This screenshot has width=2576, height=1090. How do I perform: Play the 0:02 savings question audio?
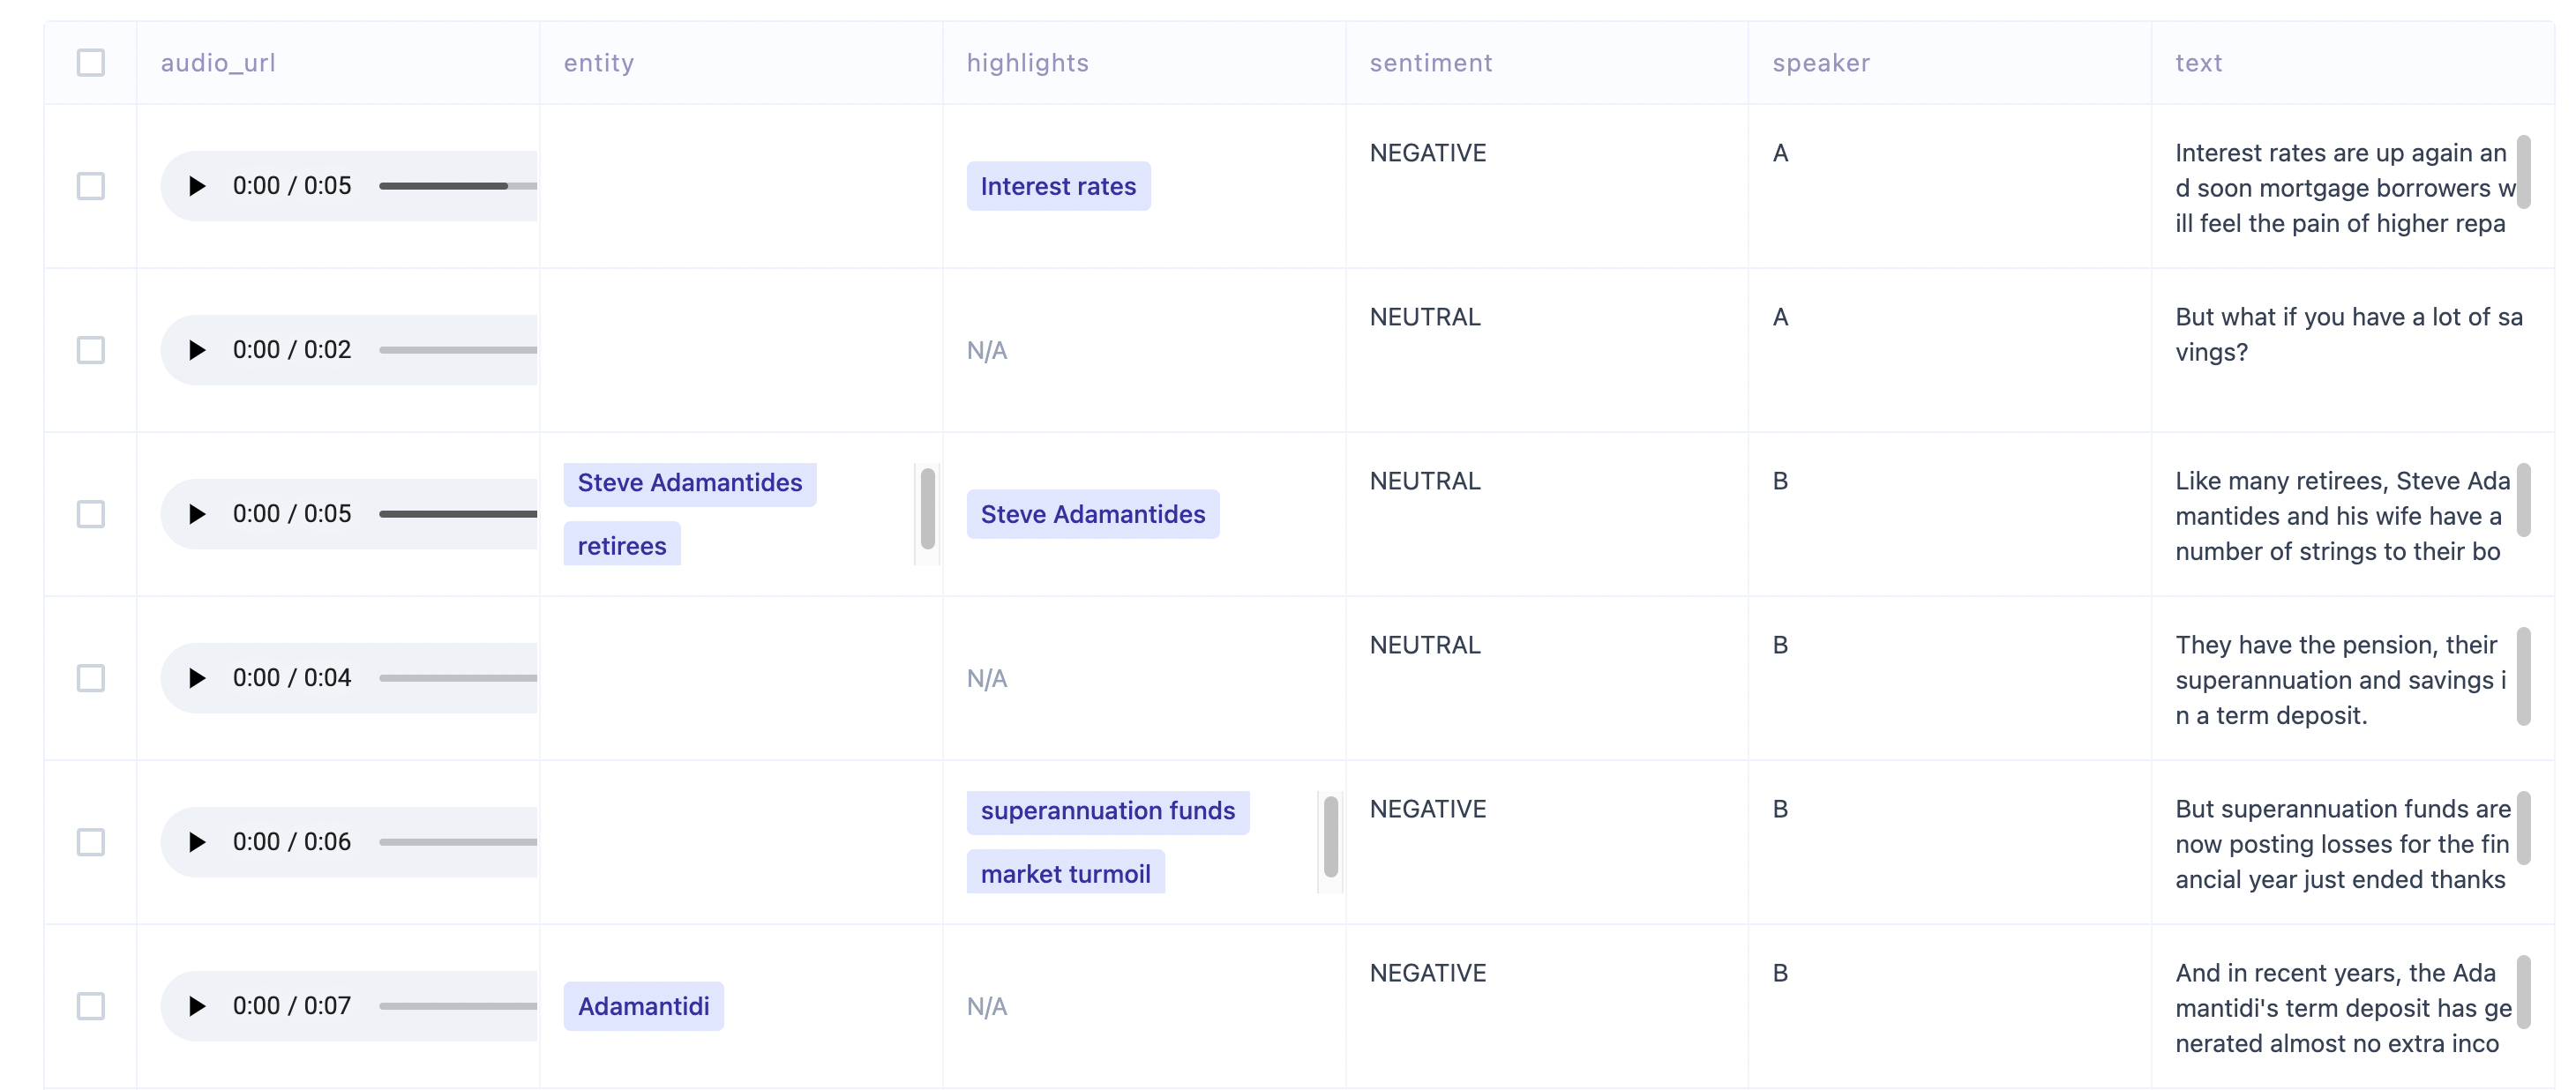point(197,350)
